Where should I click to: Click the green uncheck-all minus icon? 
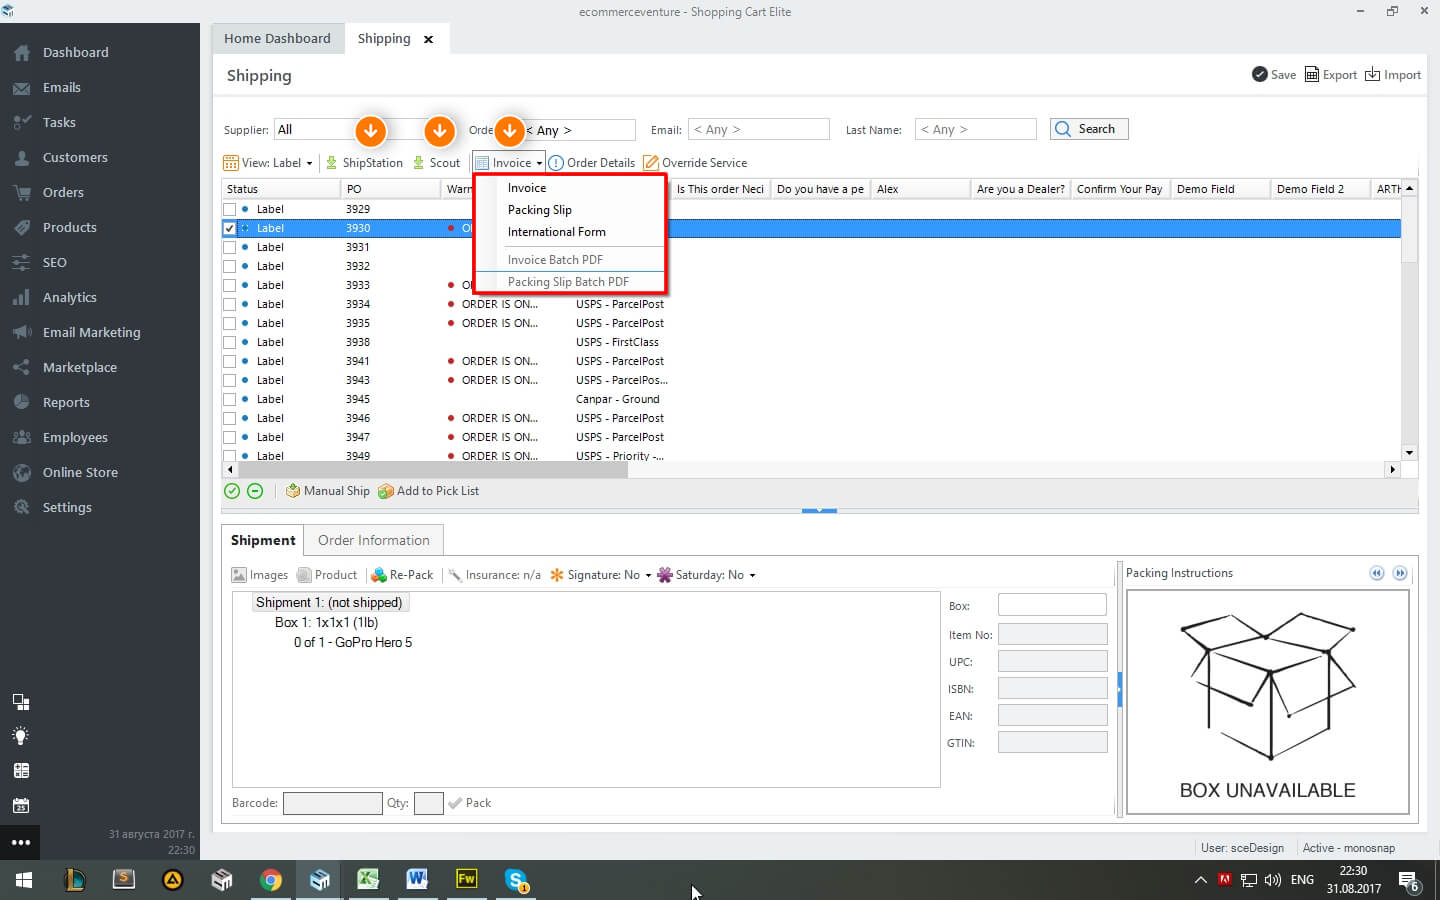click(x=255, y=491)
